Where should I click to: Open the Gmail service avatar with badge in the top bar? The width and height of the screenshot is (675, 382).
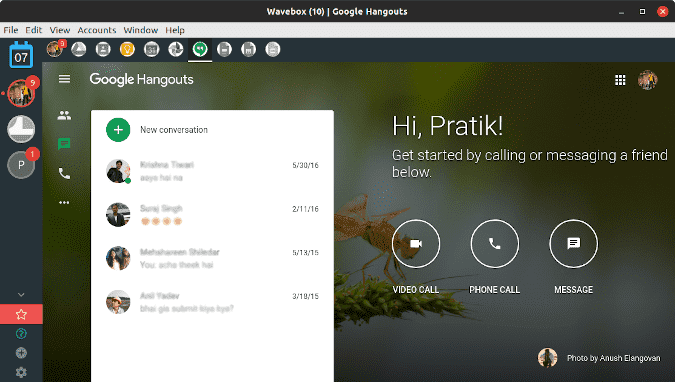click(56, 49)
